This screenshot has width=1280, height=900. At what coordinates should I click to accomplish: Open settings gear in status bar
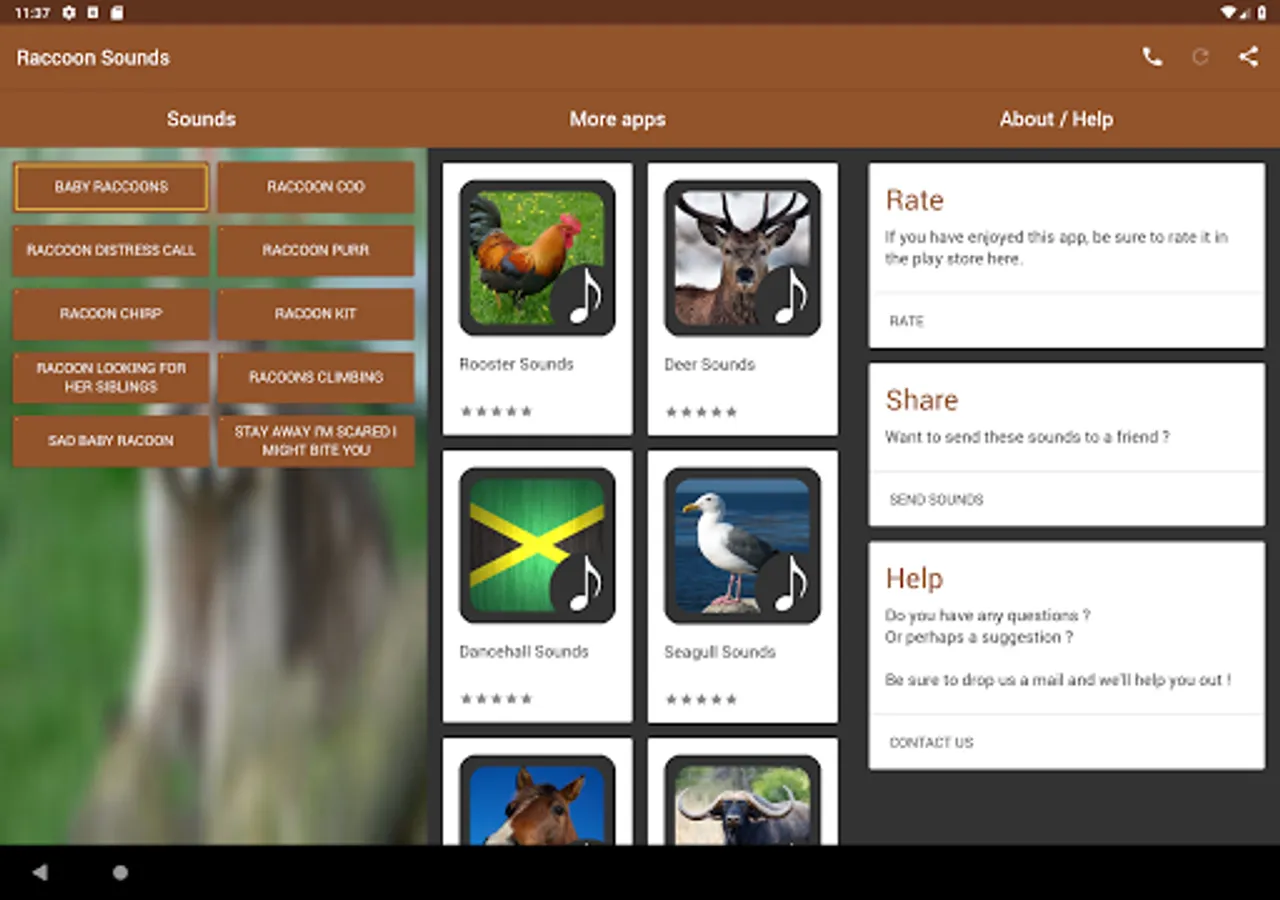[68, 13]
